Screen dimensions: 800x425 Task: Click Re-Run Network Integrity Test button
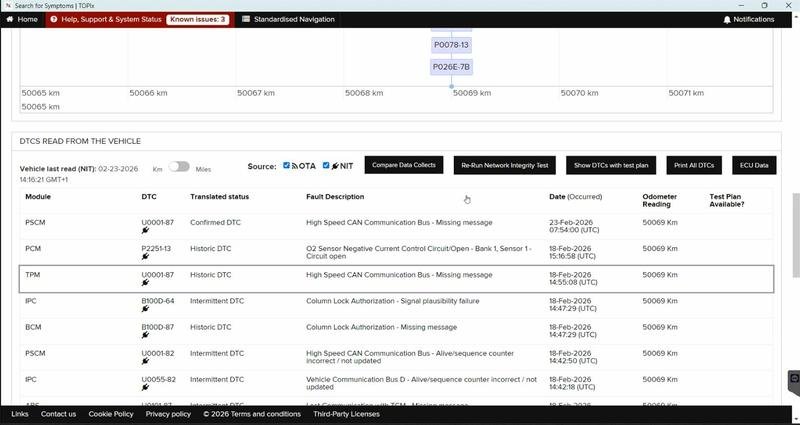[x=505, y=165]
